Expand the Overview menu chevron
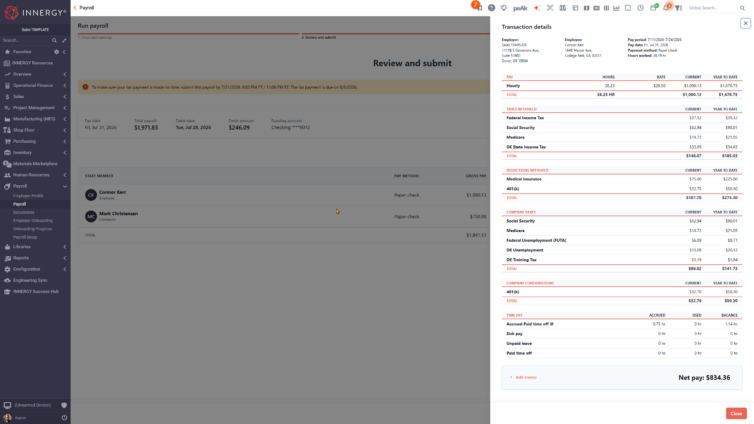 (64, 74)
